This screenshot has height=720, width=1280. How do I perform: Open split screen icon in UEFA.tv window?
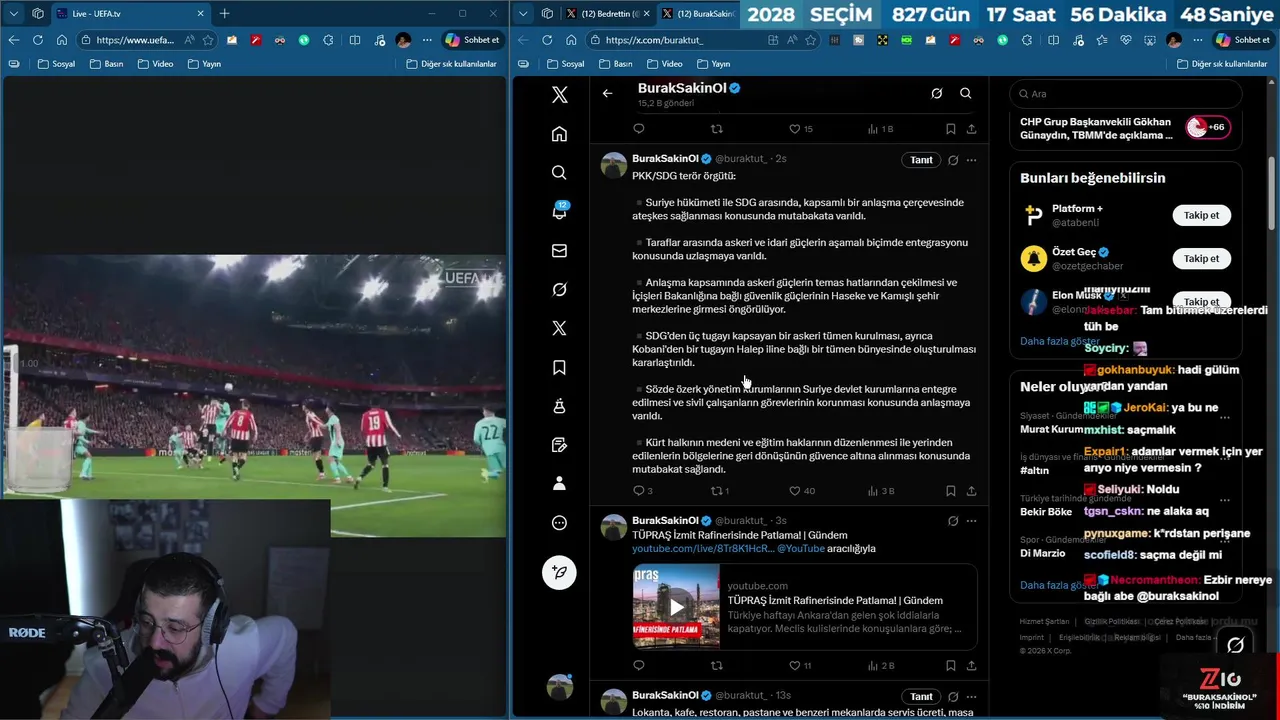(x=355, y=40)
